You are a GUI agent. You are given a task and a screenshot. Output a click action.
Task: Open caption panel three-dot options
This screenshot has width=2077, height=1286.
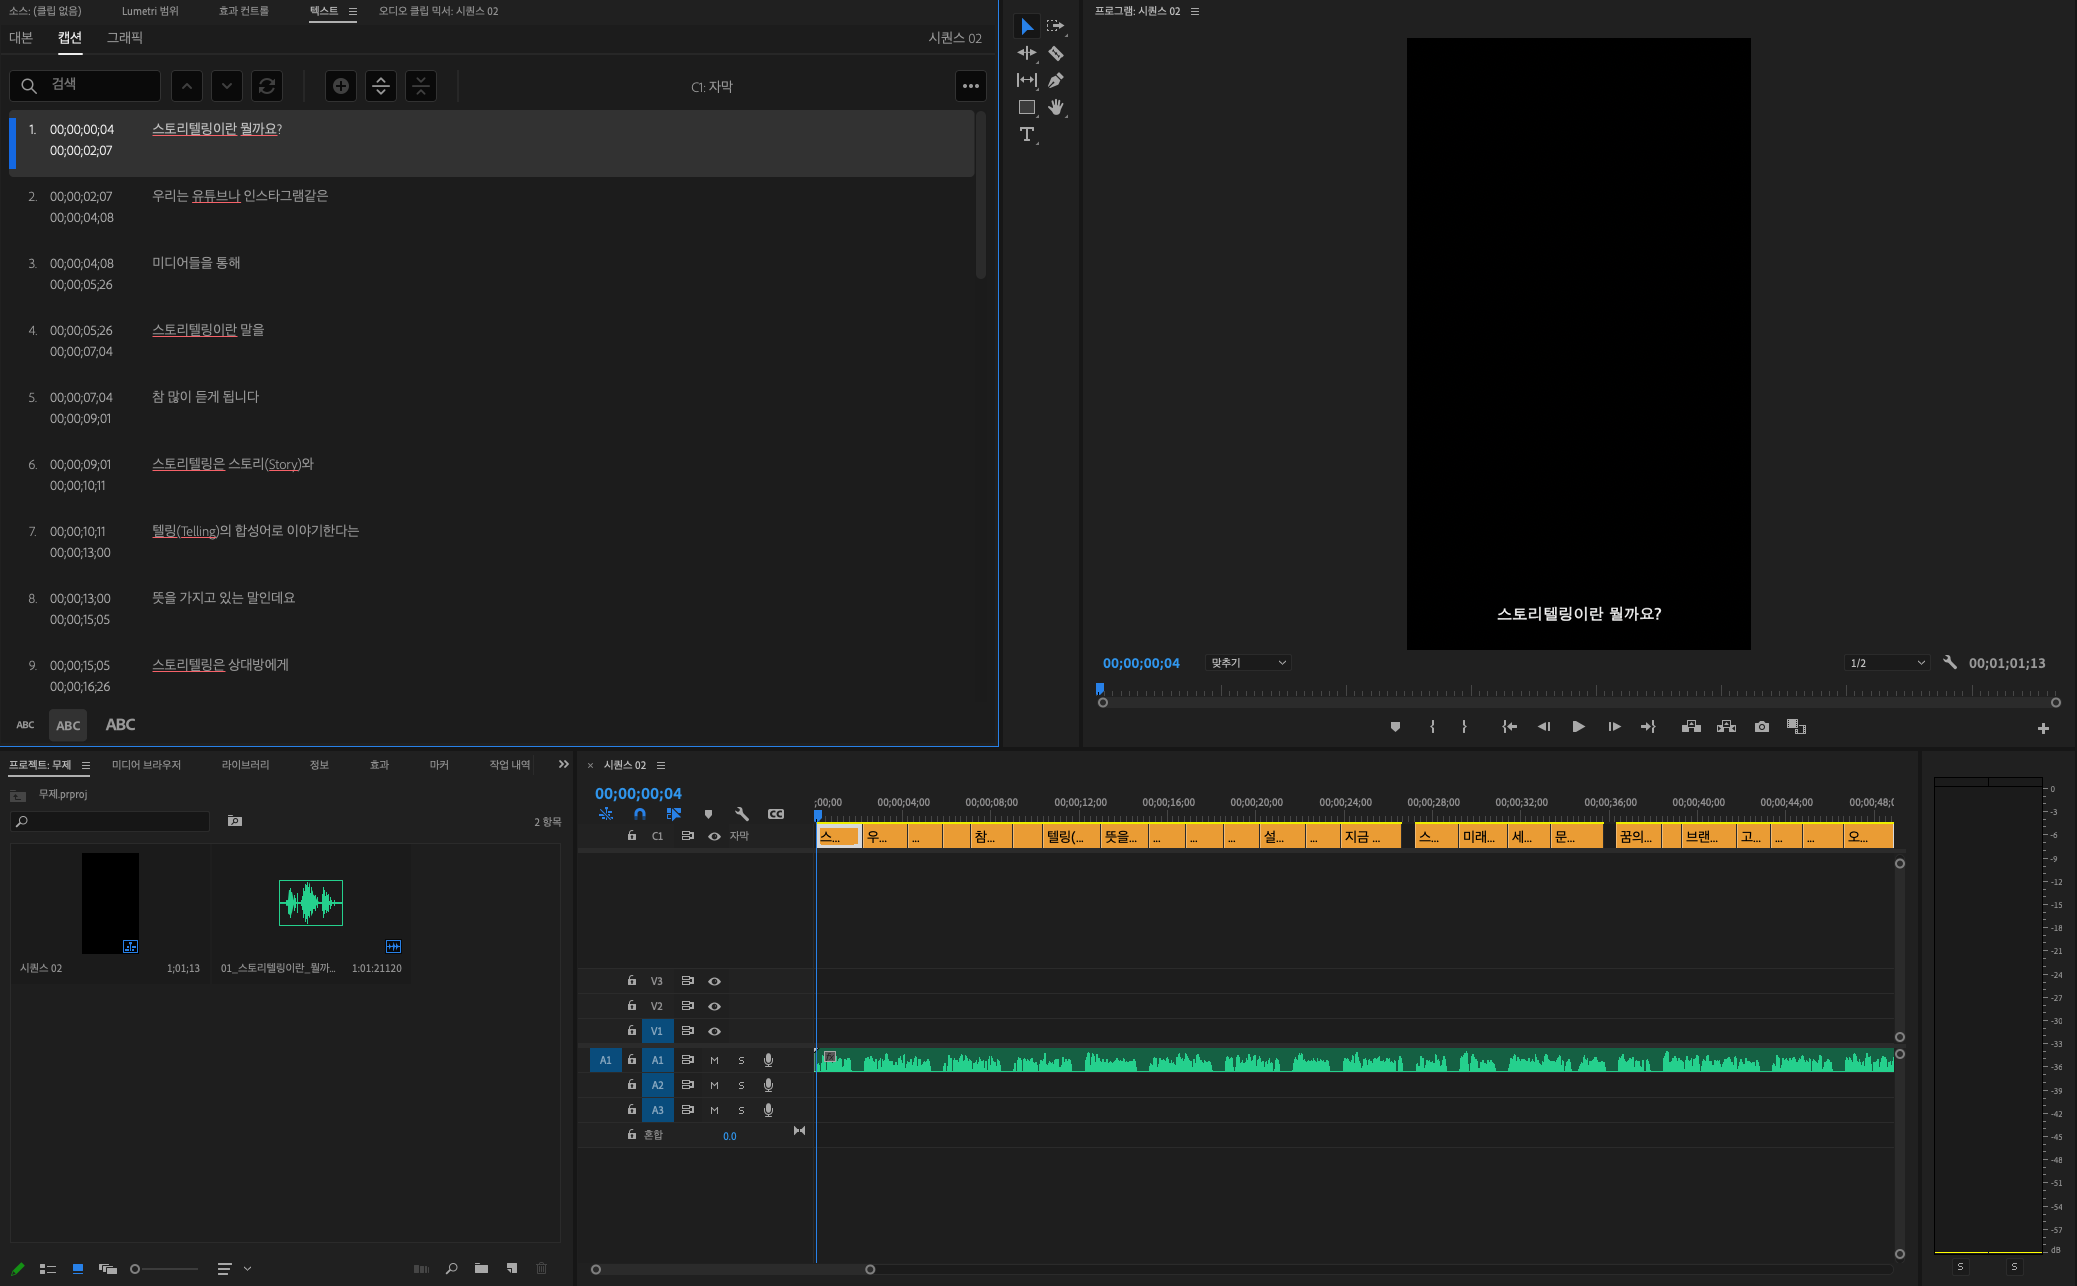[x=971, y=86]
